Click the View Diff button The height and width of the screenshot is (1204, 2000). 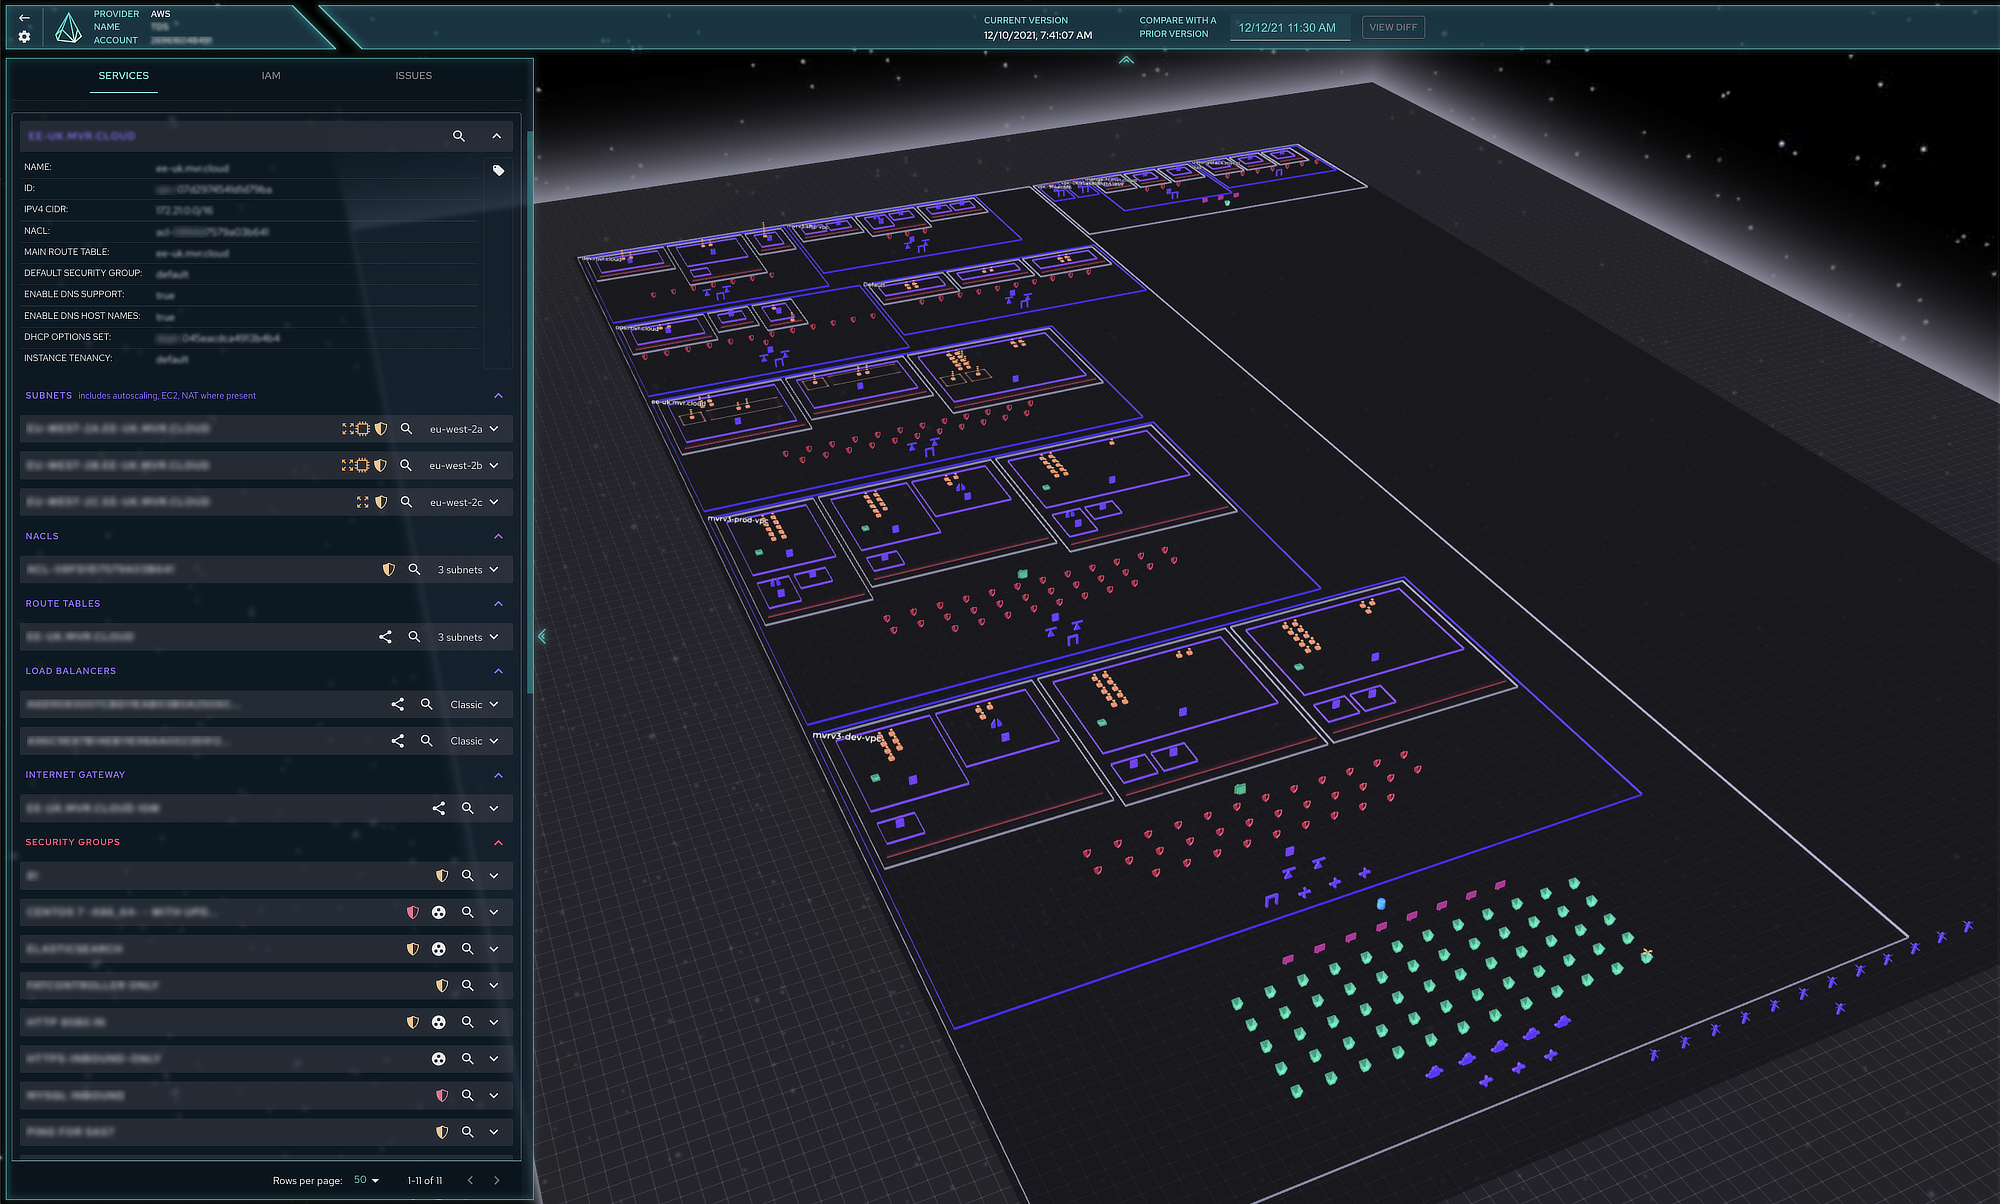coord(1393,27)
